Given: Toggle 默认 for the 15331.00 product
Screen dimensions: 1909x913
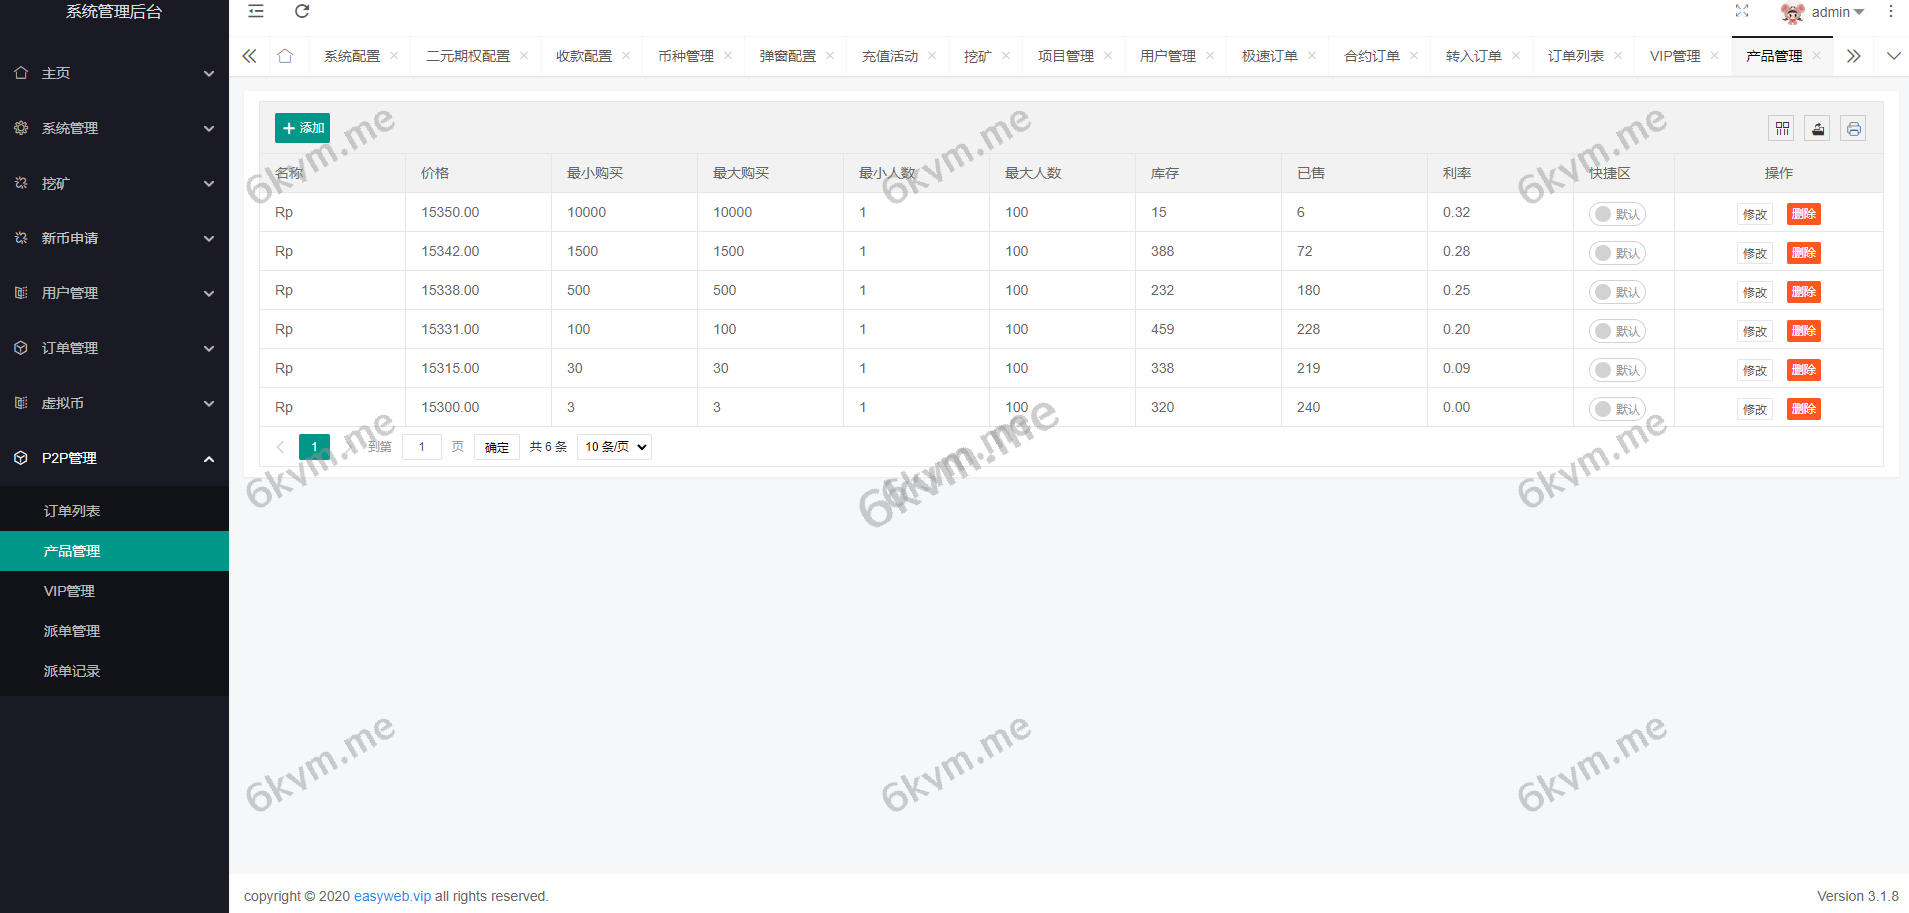Looking at the screenshot, I should click(1617, 330).
